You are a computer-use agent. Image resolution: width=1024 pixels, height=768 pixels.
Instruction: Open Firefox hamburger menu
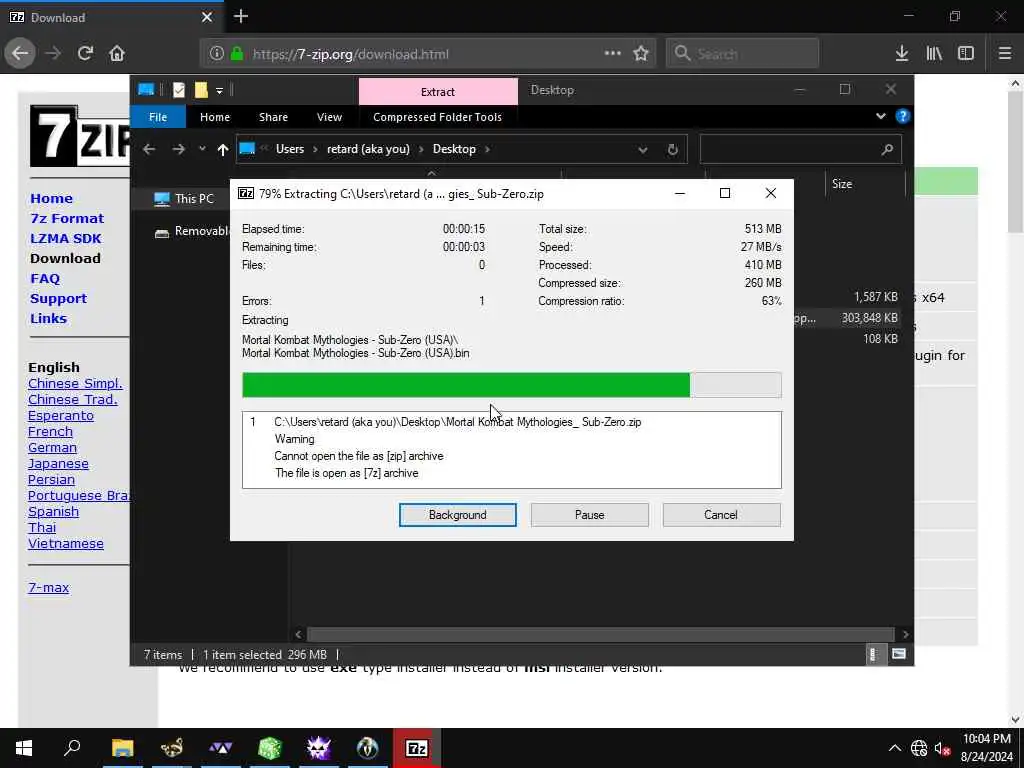point(1005,54)
